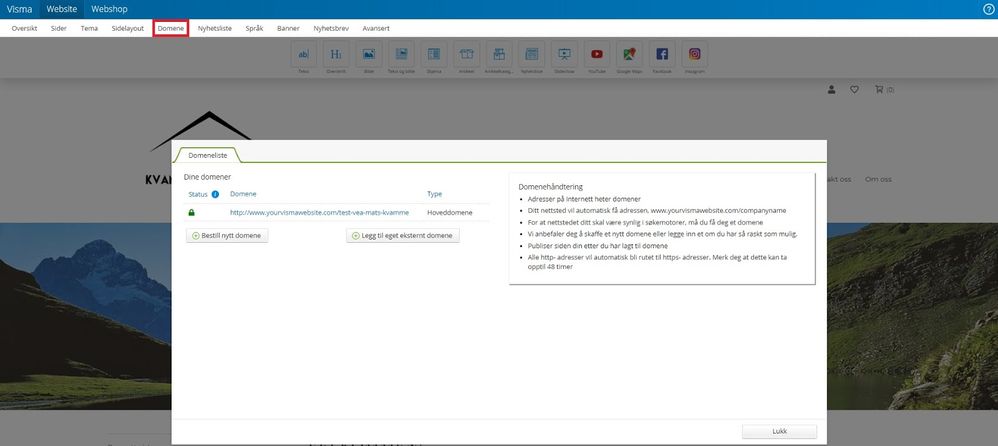Image resolution: width=998 pixels, height=446 pixels.
Task: Open the Sider menu item
Action: (x=59, y=29)
